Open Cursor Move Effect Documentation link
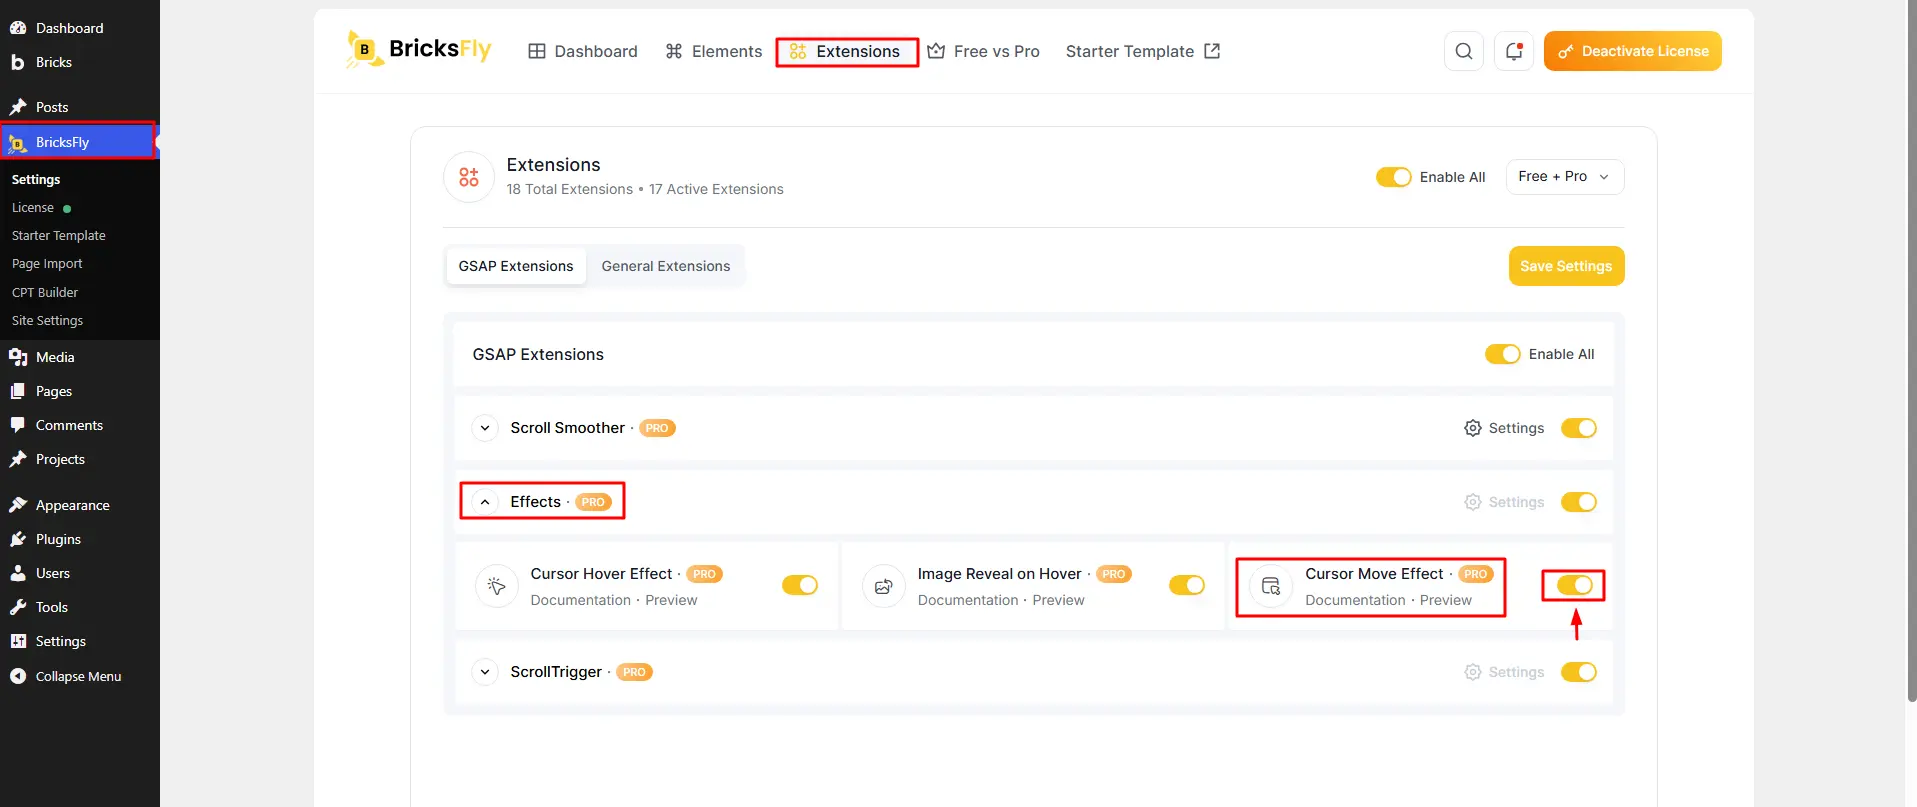Image resolution: width=1917 pixels, height=807 pixels. tap(1355, 600)
